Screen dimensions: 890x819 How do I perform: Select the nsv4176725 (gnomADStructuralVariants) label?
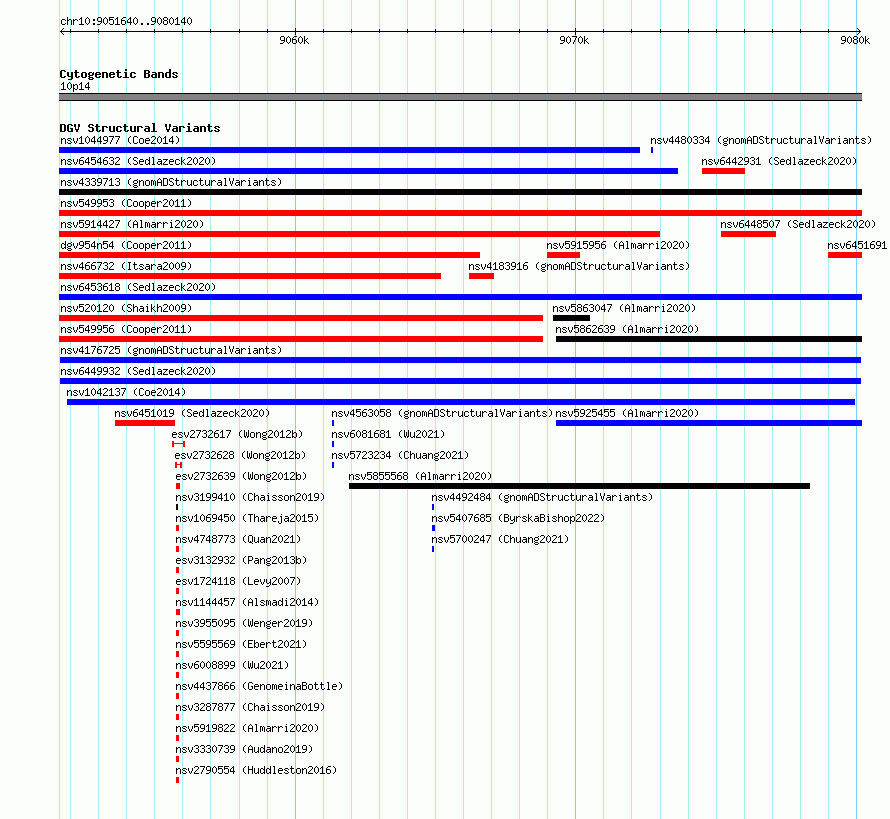click(x=171, y=350)
